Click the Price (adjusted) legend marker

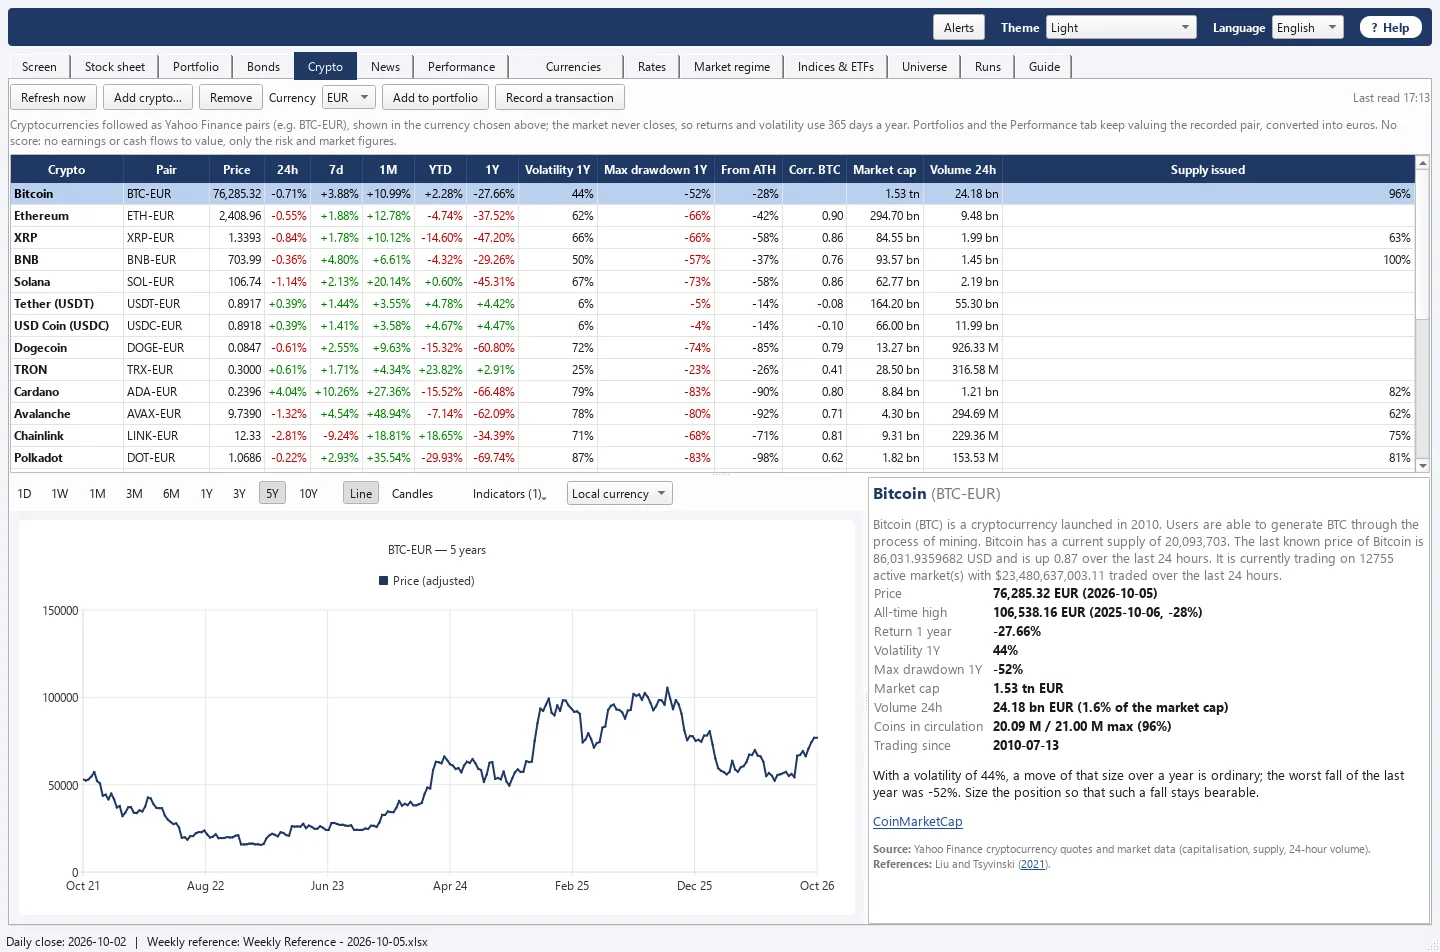(x=383, y=580)
